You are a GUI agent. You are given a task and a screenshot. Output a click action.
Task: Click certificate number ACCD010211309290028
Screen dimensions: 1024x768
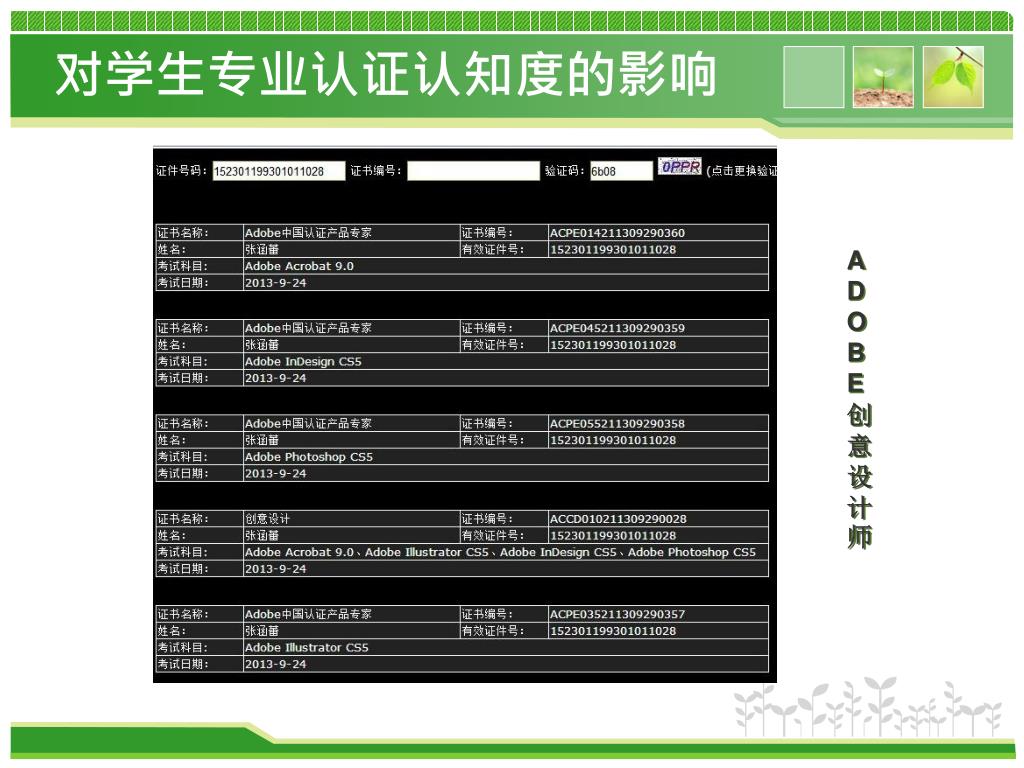click(x=618, y=519)
